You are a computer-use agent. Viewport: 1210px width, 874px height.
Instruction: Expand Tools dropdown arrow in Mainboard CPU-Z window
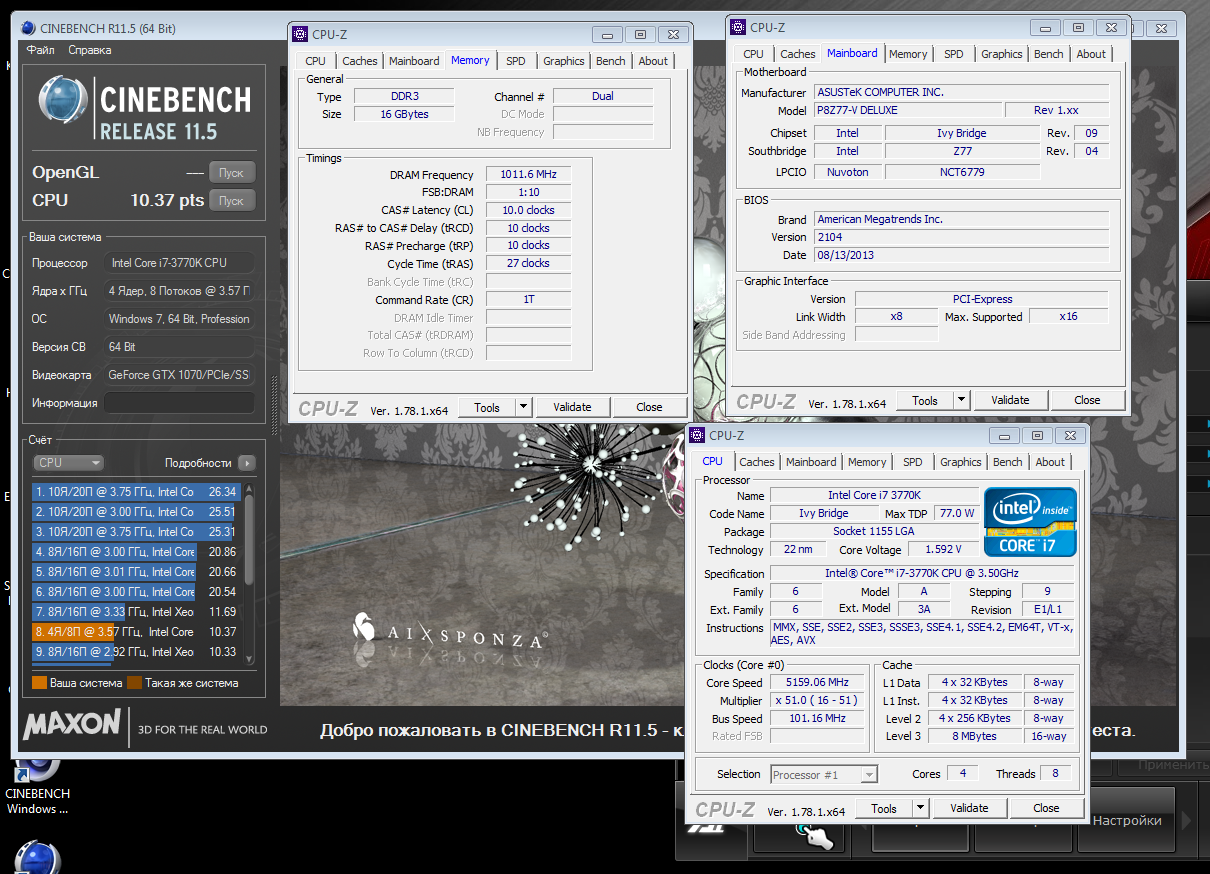click(961, 400)
